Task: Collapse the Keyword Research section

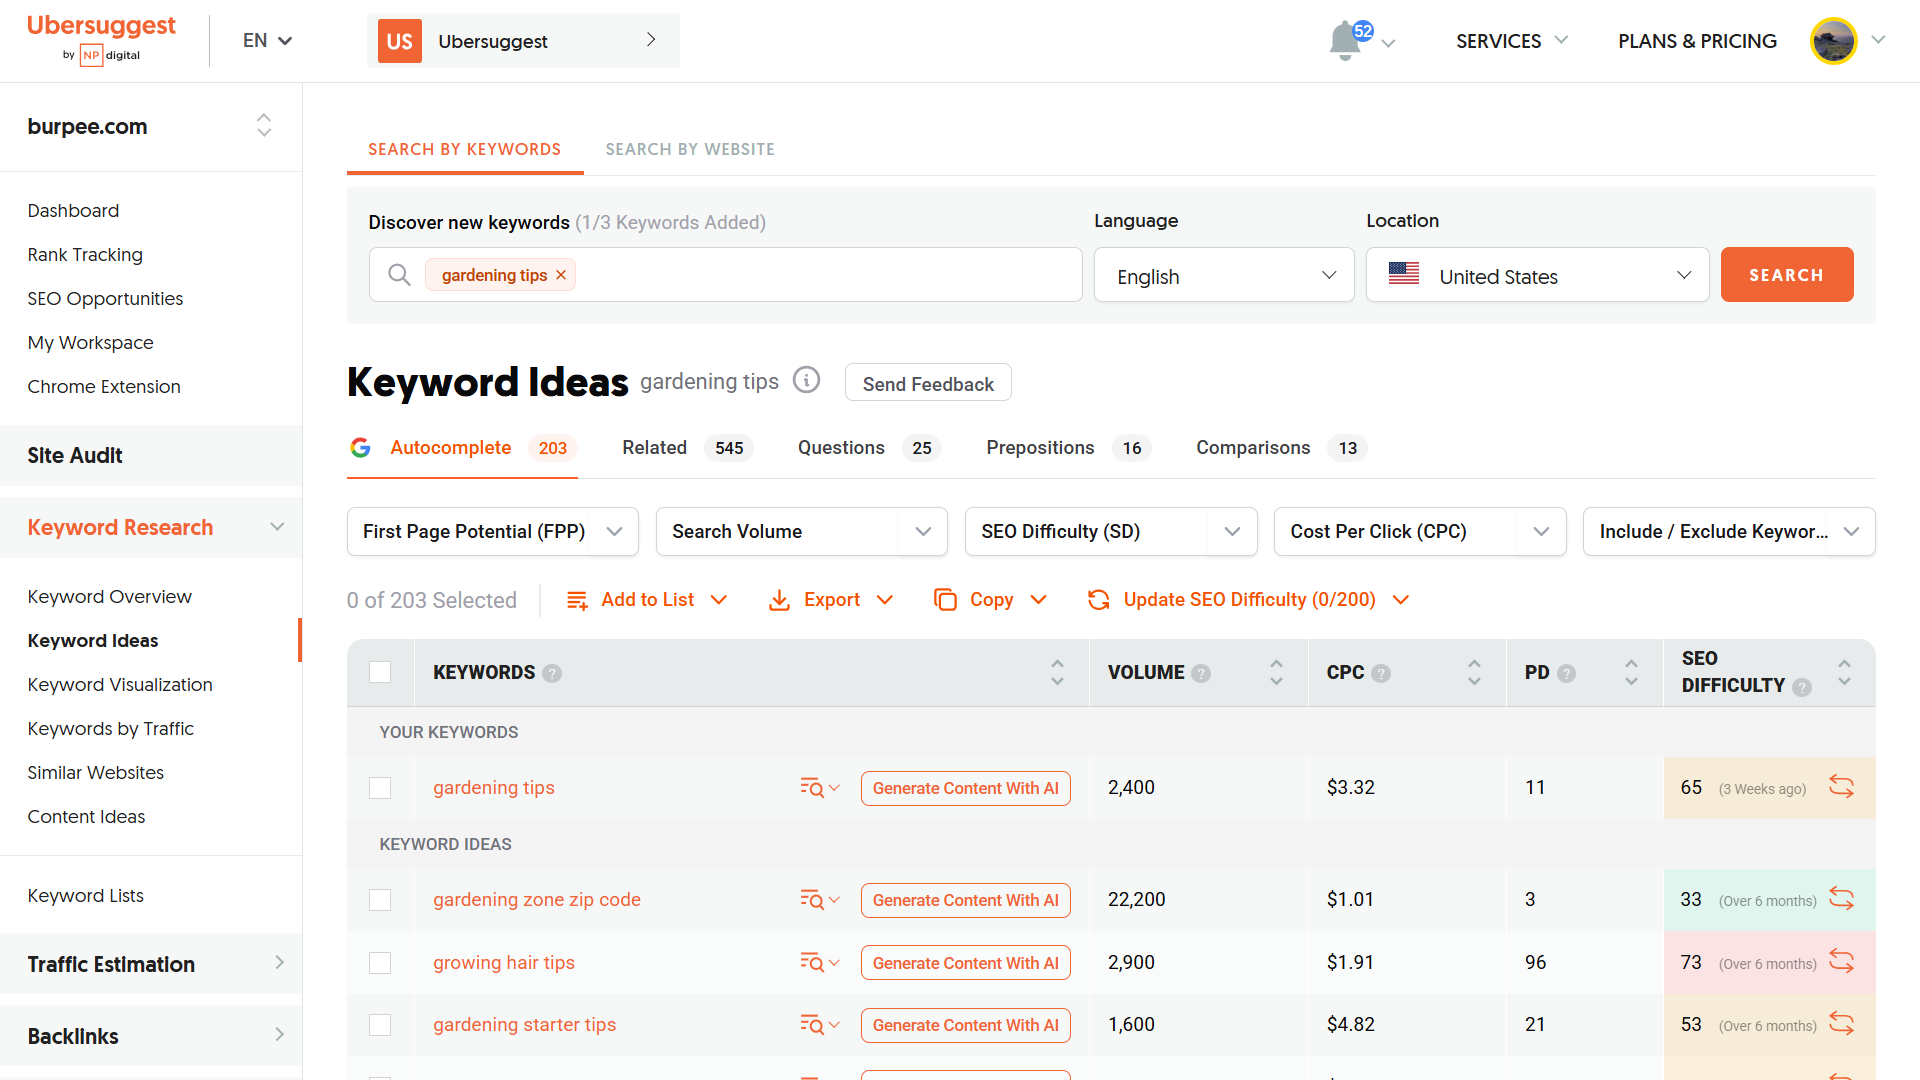Action: click(x=151, y=527)
